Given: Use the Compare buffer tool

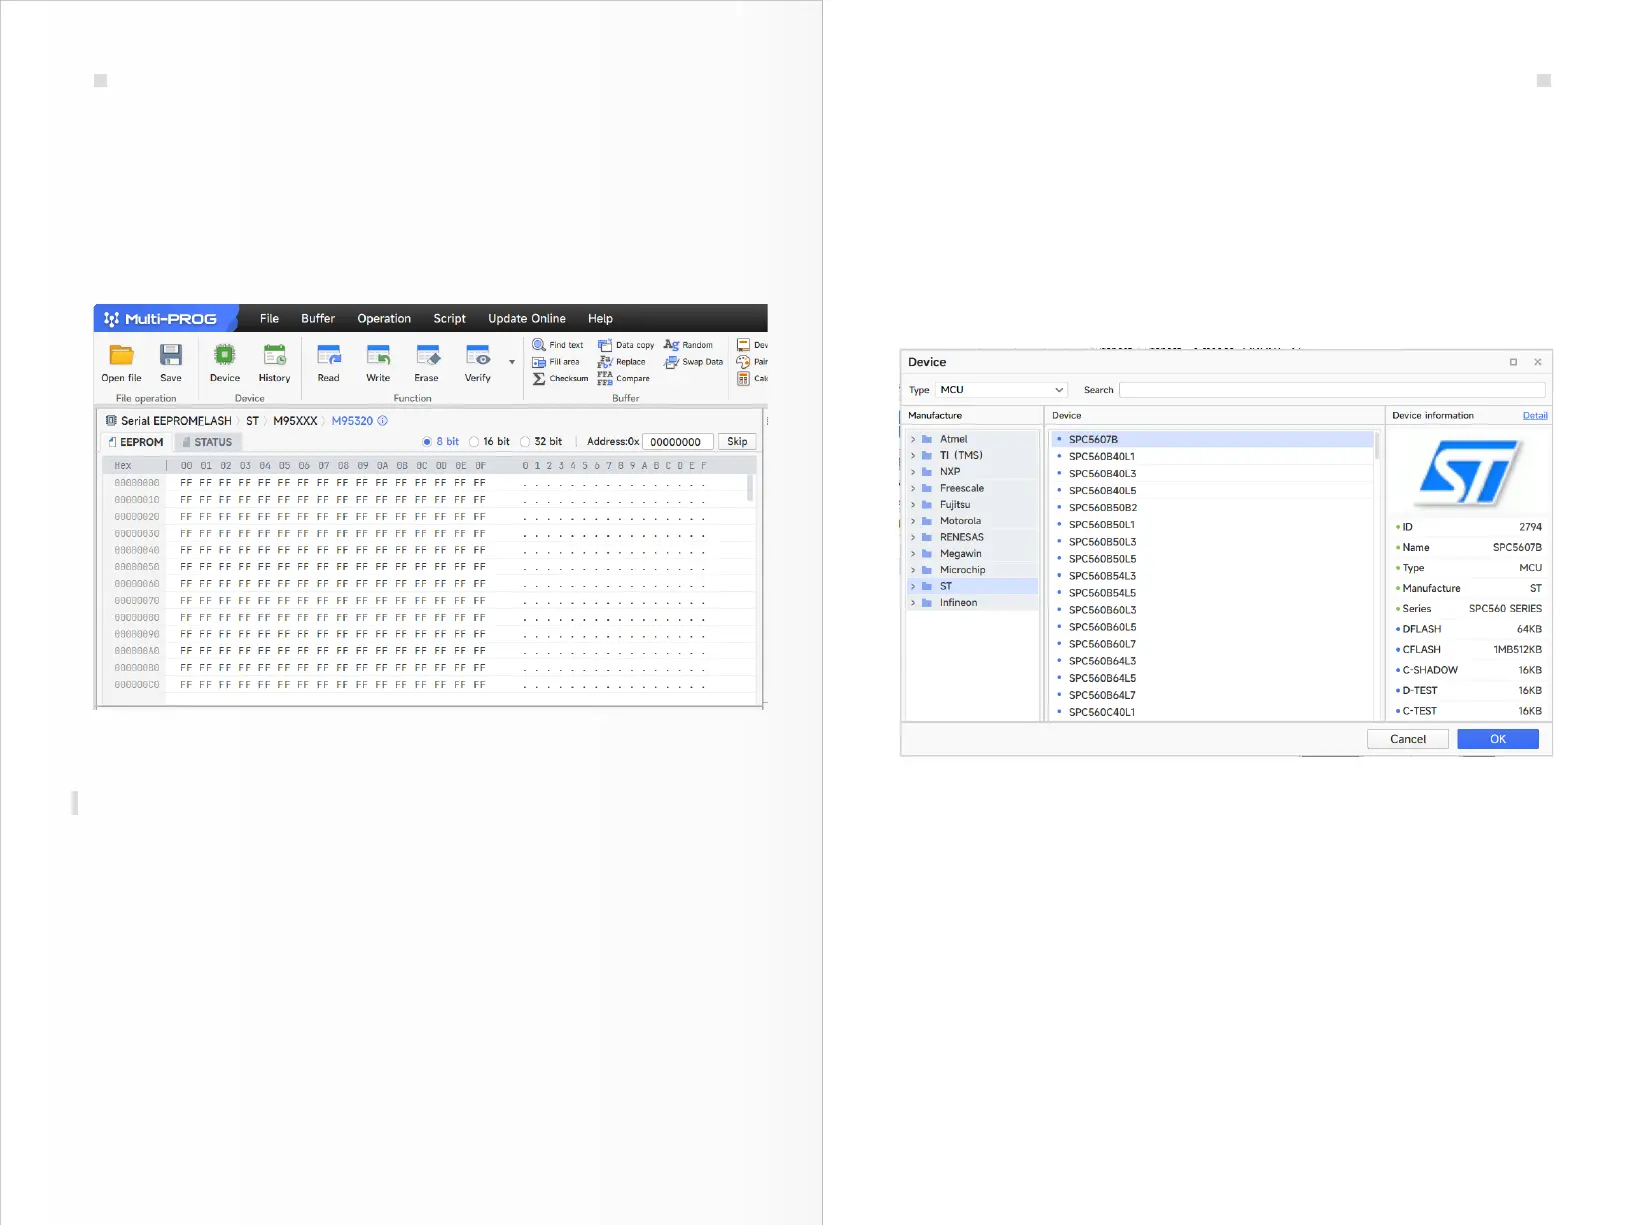Looking at the screenshot, I should (624, 379).
